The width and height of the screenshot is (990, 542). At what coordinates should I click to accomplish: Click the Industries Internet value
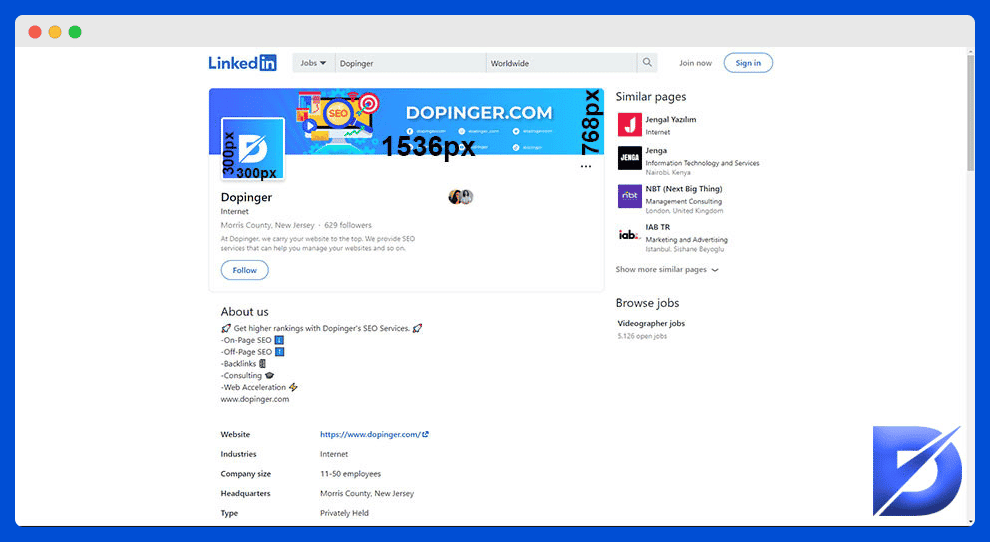point(334,454)
